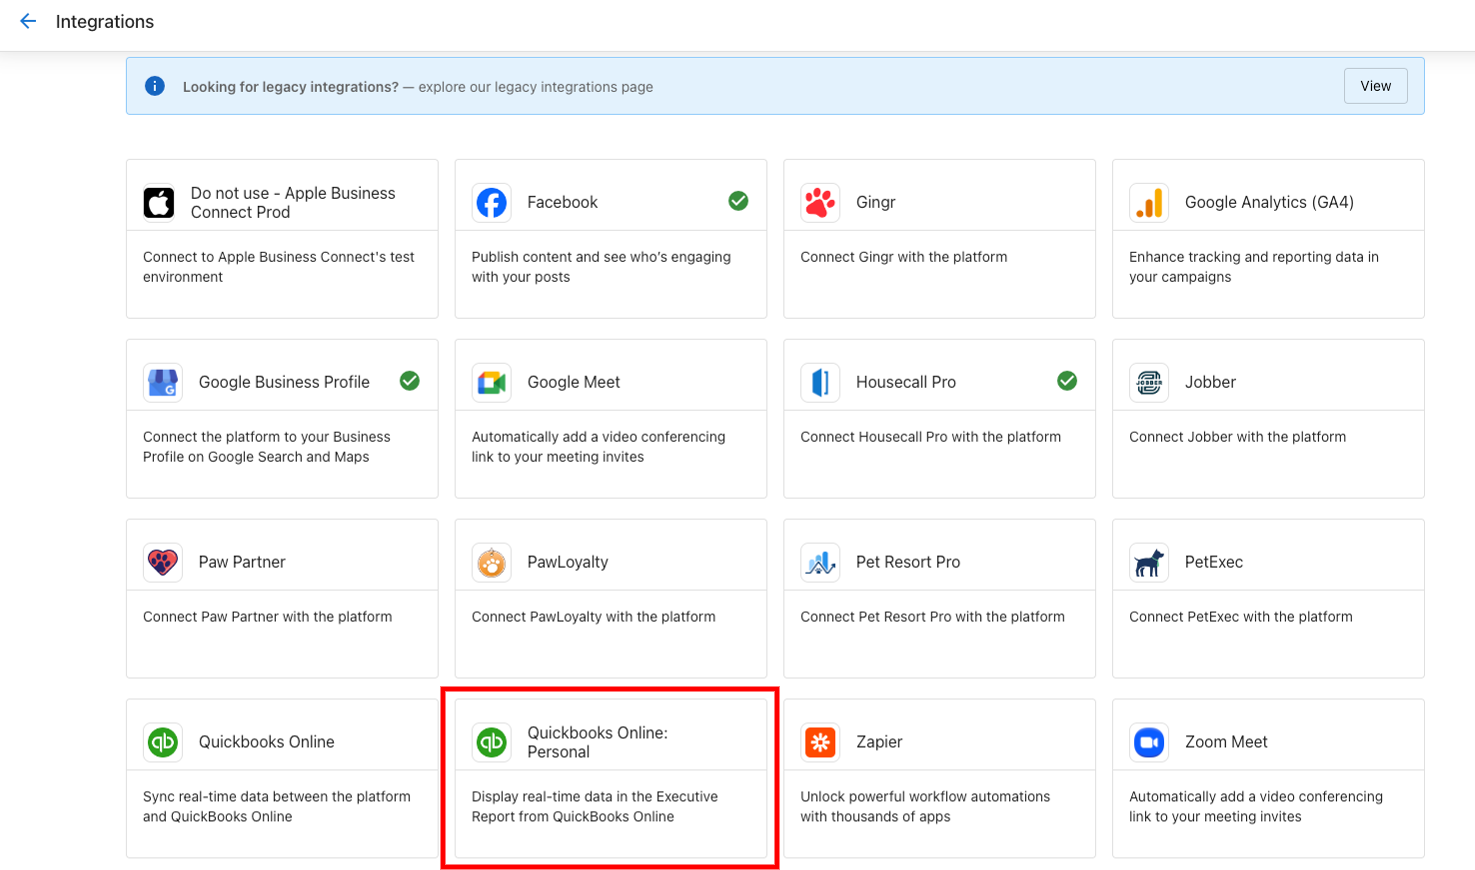1475x870 pixels.
Task: Click the Zapier asterisk icon
Action: point(820,742)
